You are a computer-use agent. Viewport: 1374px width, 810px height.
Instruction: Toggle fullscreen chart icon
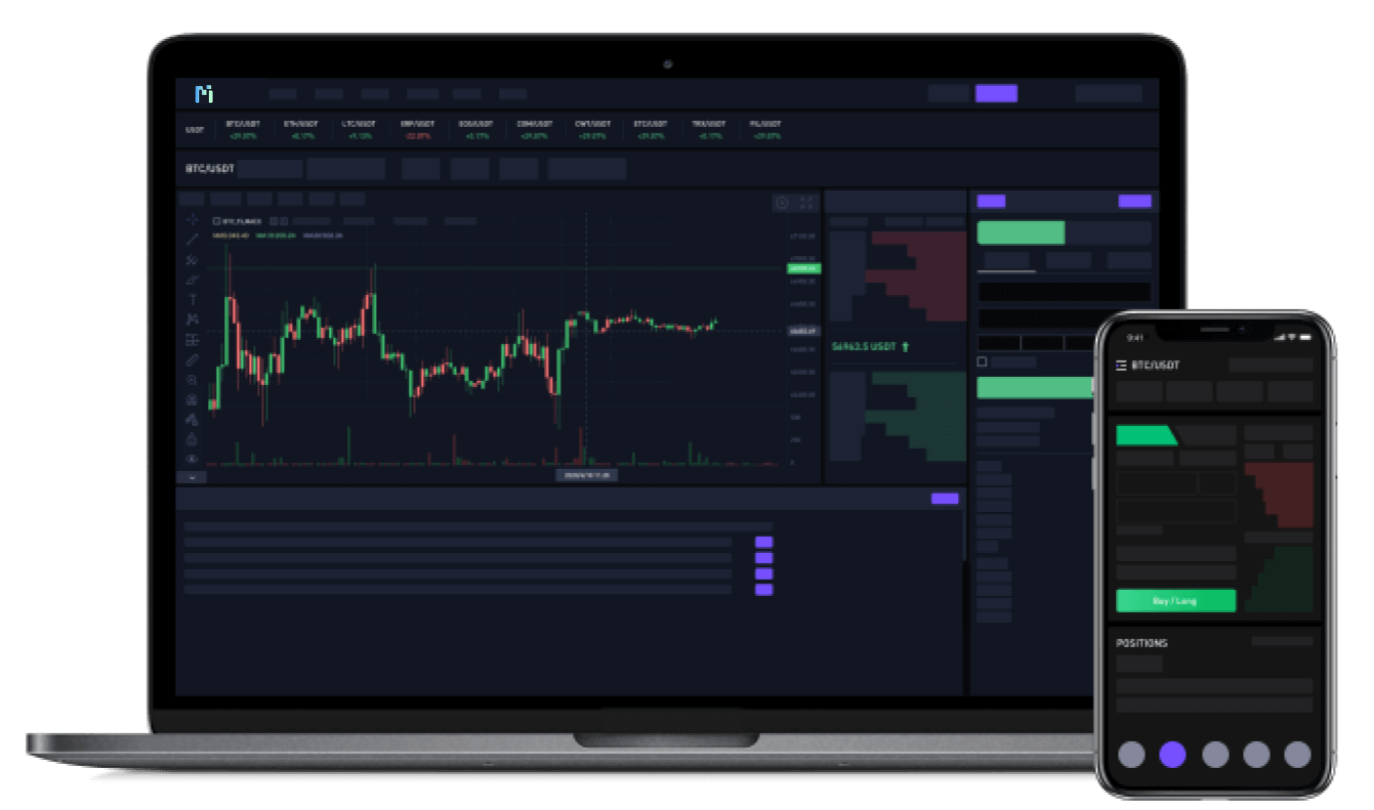pyautogui.click(x=807, y=203)
